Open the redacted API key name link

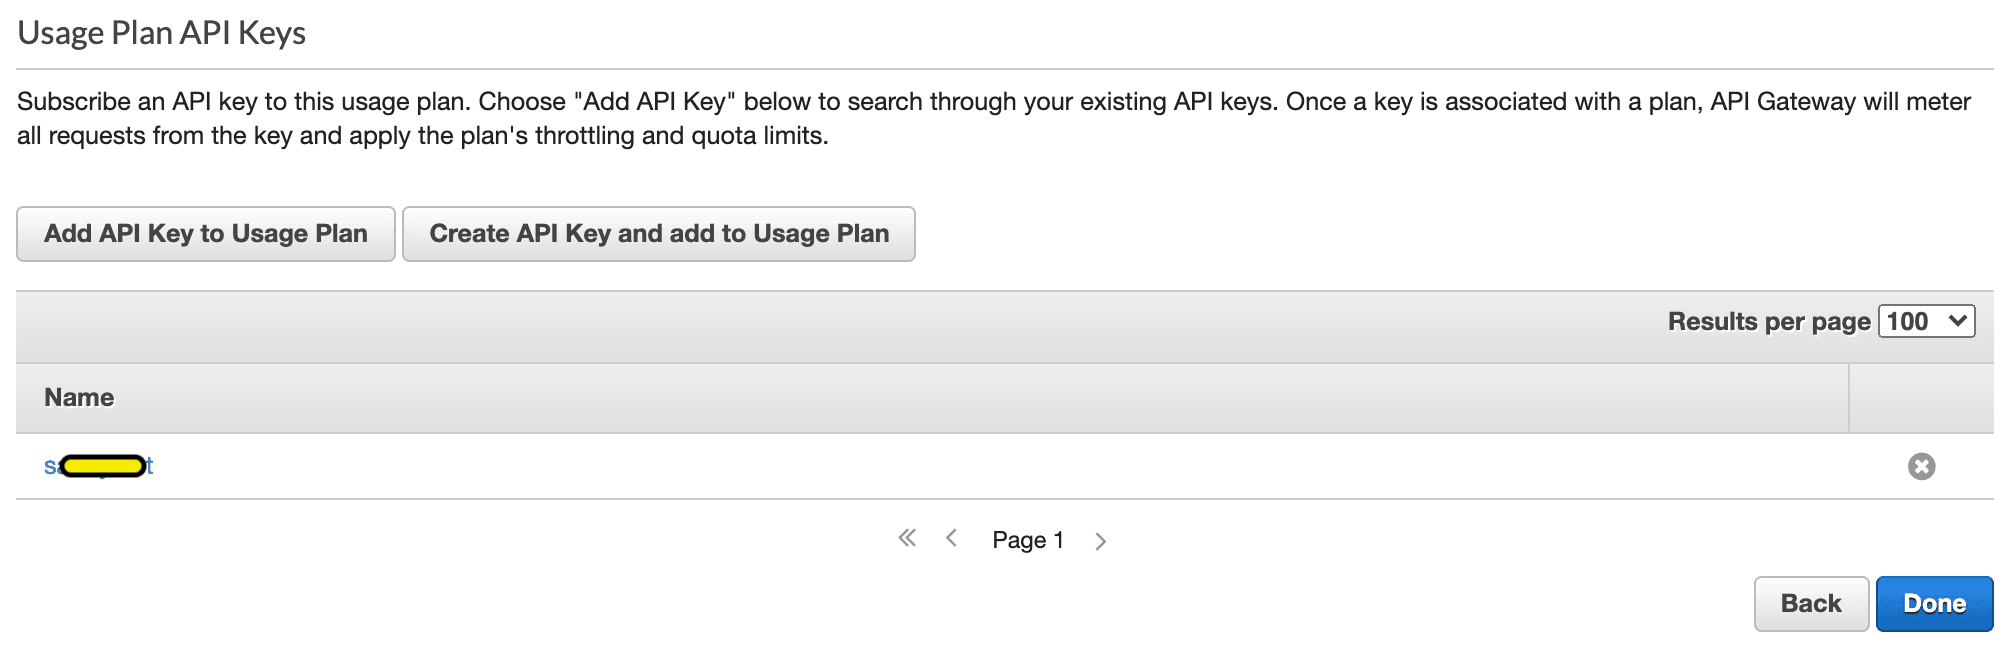pyautogui.click(x=99, y=466)
